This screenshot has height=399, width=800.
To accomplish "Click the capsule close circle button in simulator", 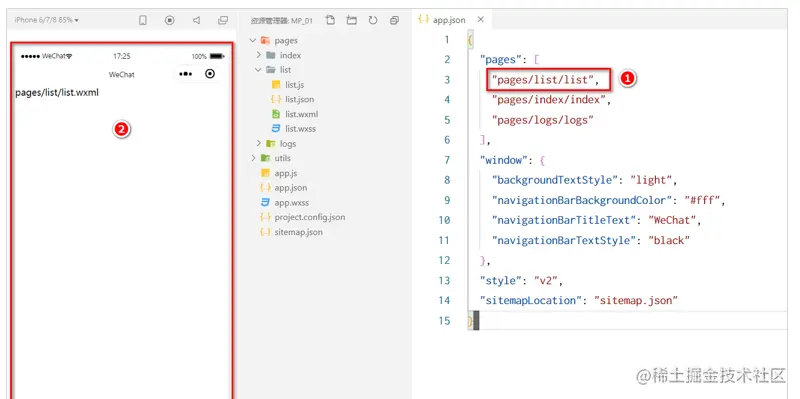I will coord(210,74).
